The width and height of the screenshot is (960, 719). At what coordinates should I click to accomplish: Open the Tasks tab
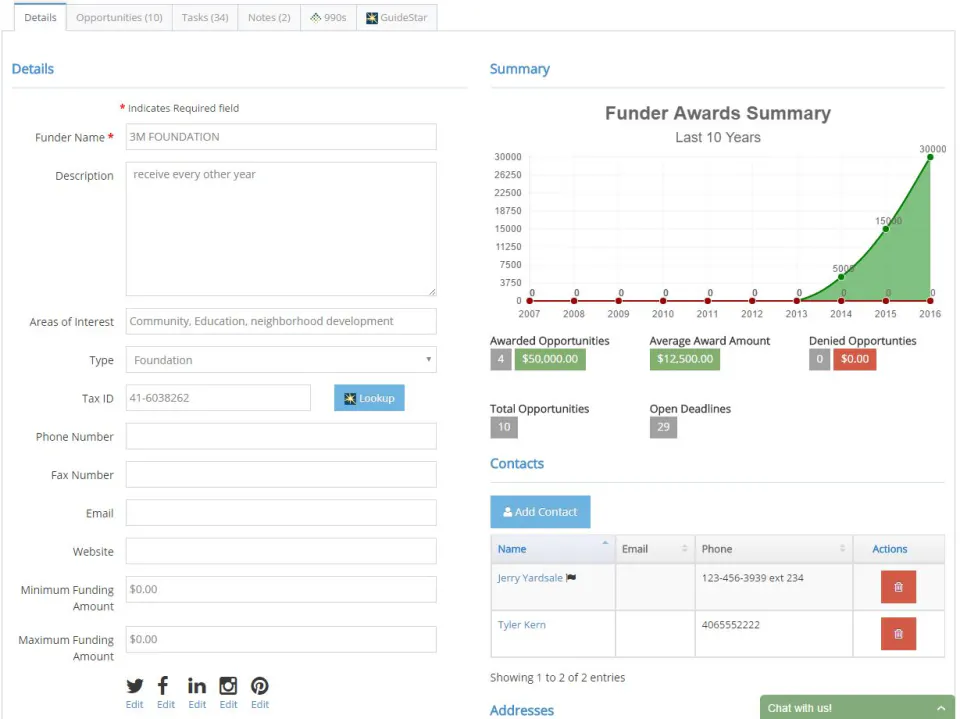coord(204,17)
